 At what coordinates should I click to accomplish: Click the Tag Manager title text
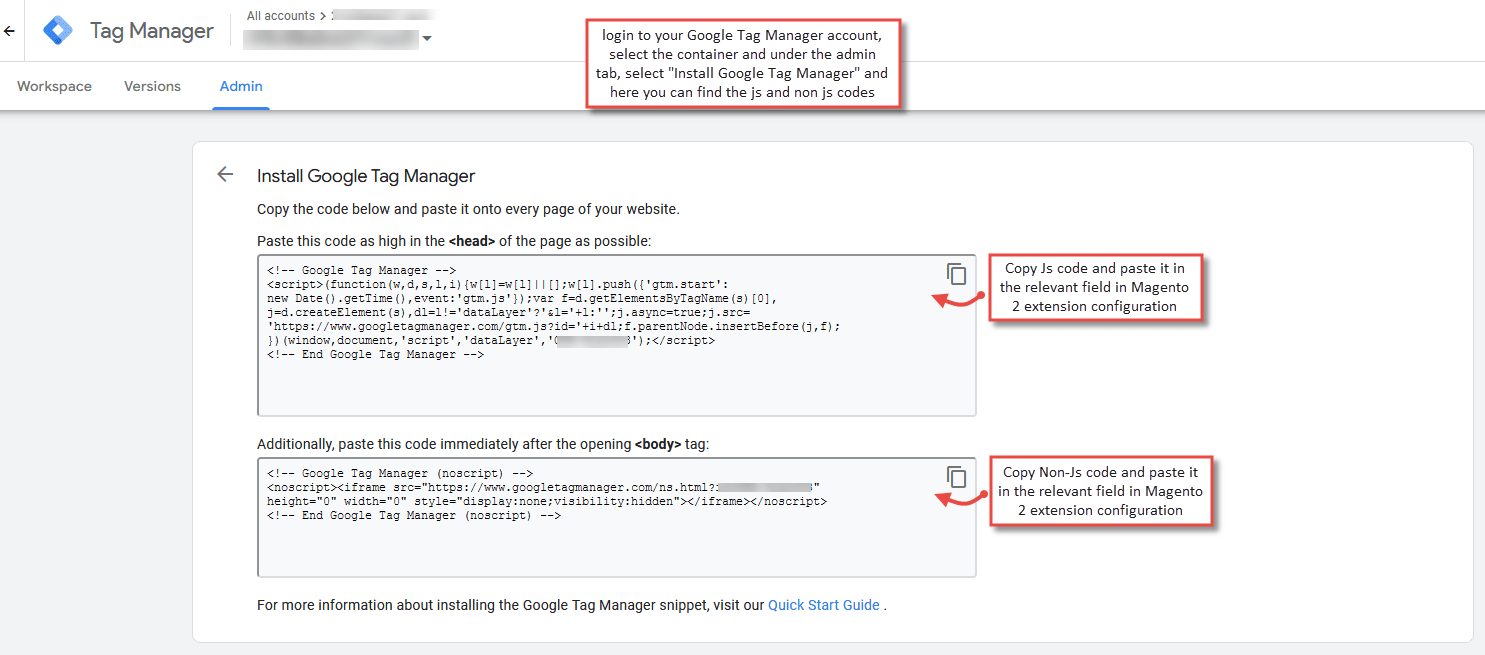tap(151, 30)
